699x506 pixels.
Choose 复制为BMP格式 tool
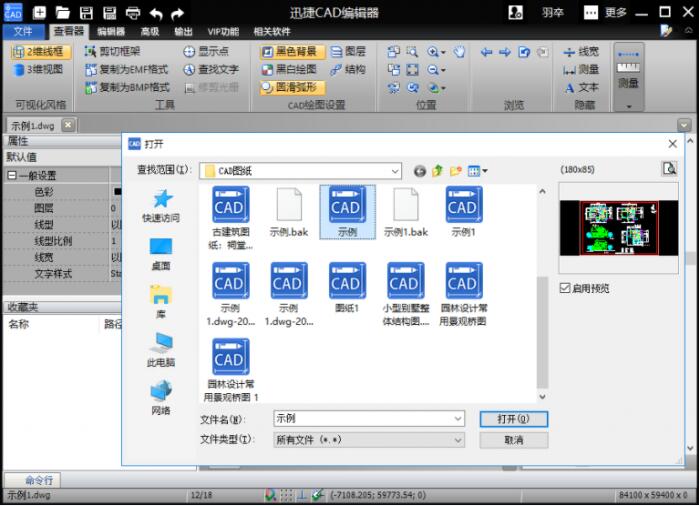(x=127, y=87)
